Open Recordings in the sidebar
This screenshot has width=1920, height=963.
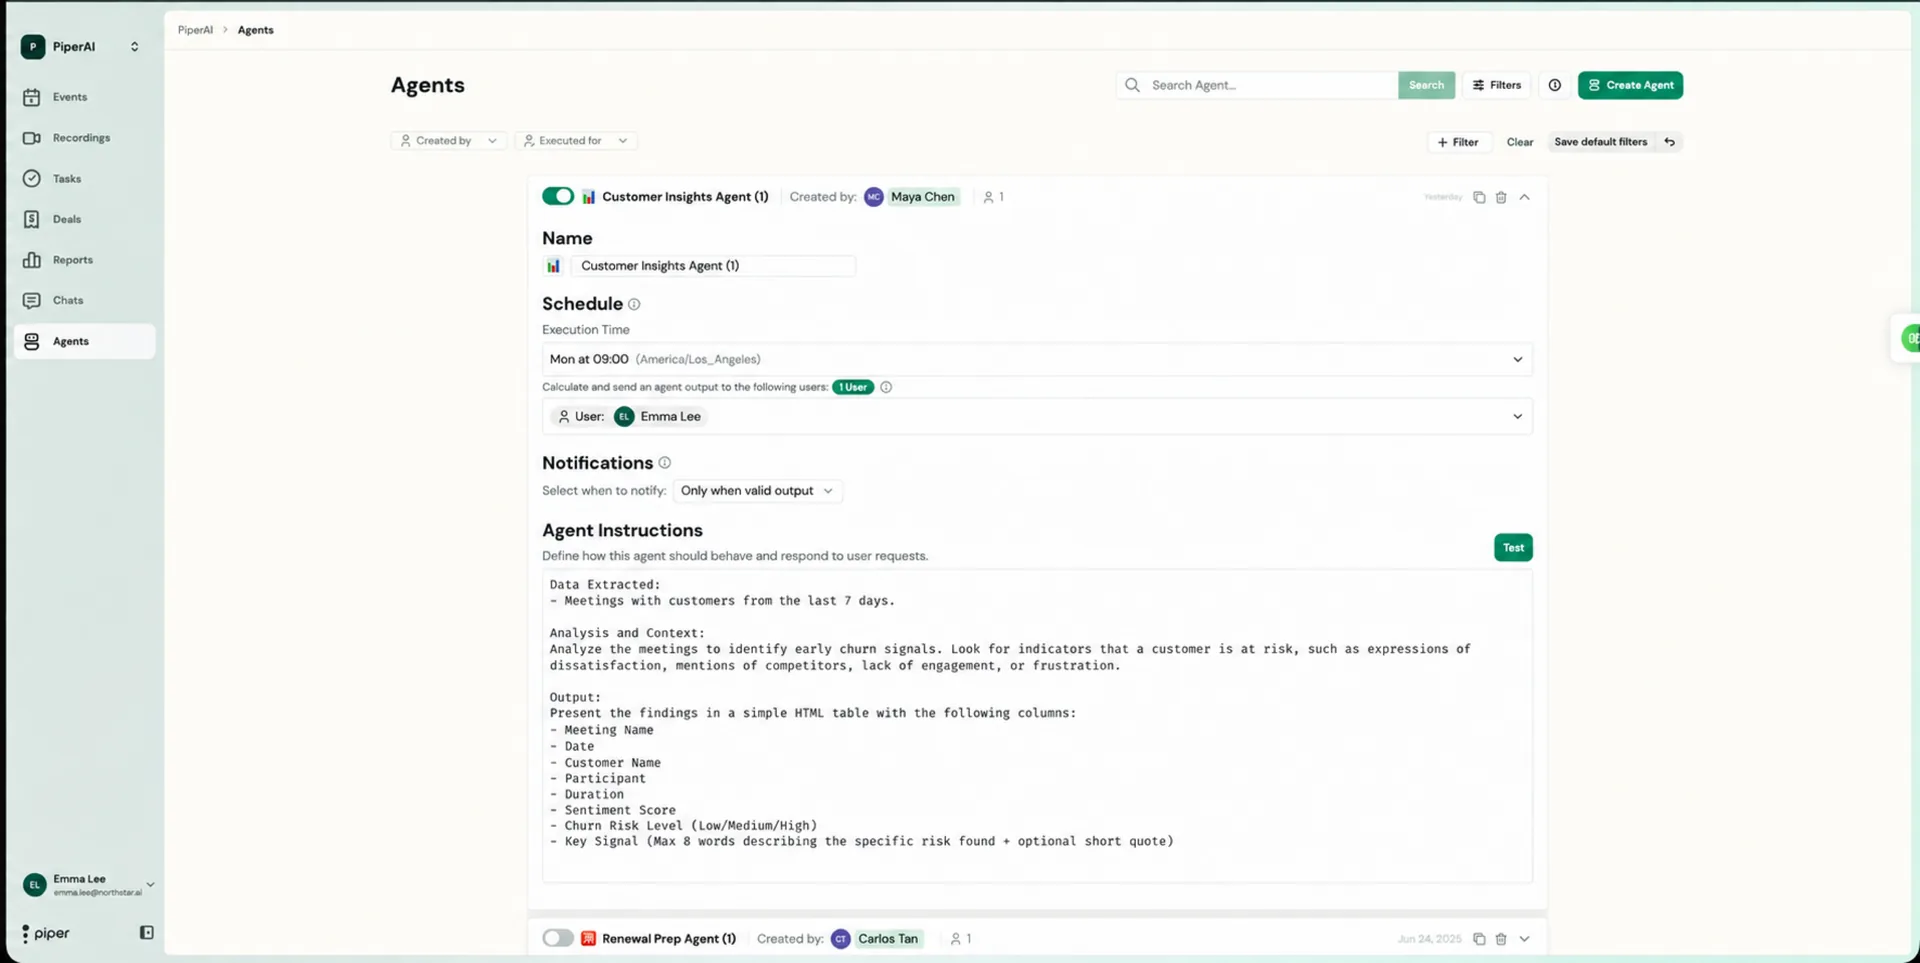pos(84,138)
